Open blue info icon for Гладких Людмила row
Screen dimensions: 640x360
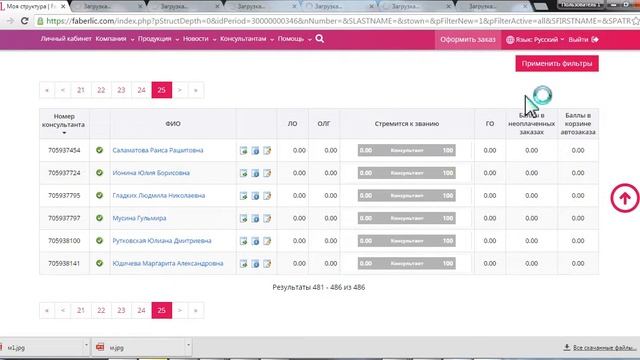click(x=256, y=196)
